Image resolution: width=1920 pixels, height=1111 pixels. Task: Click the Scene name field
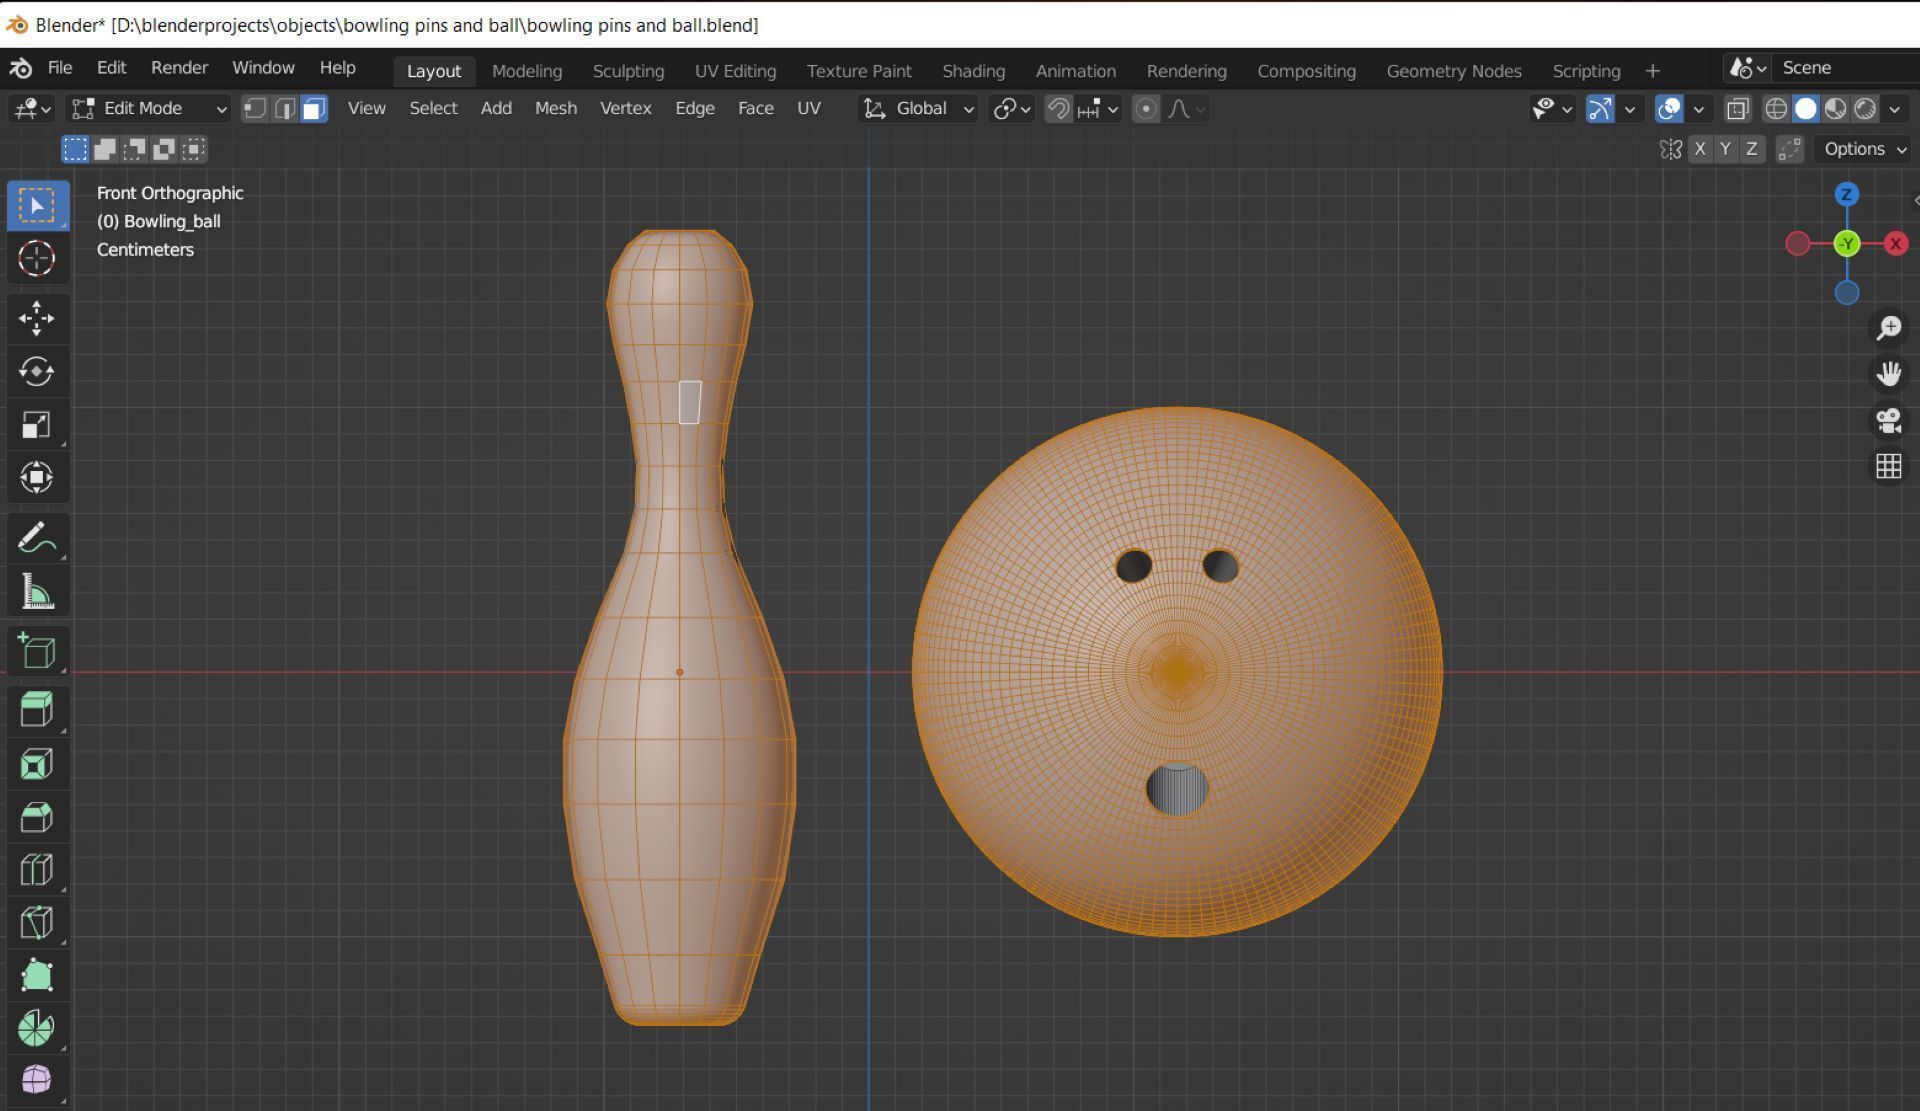coord(1845,68)
